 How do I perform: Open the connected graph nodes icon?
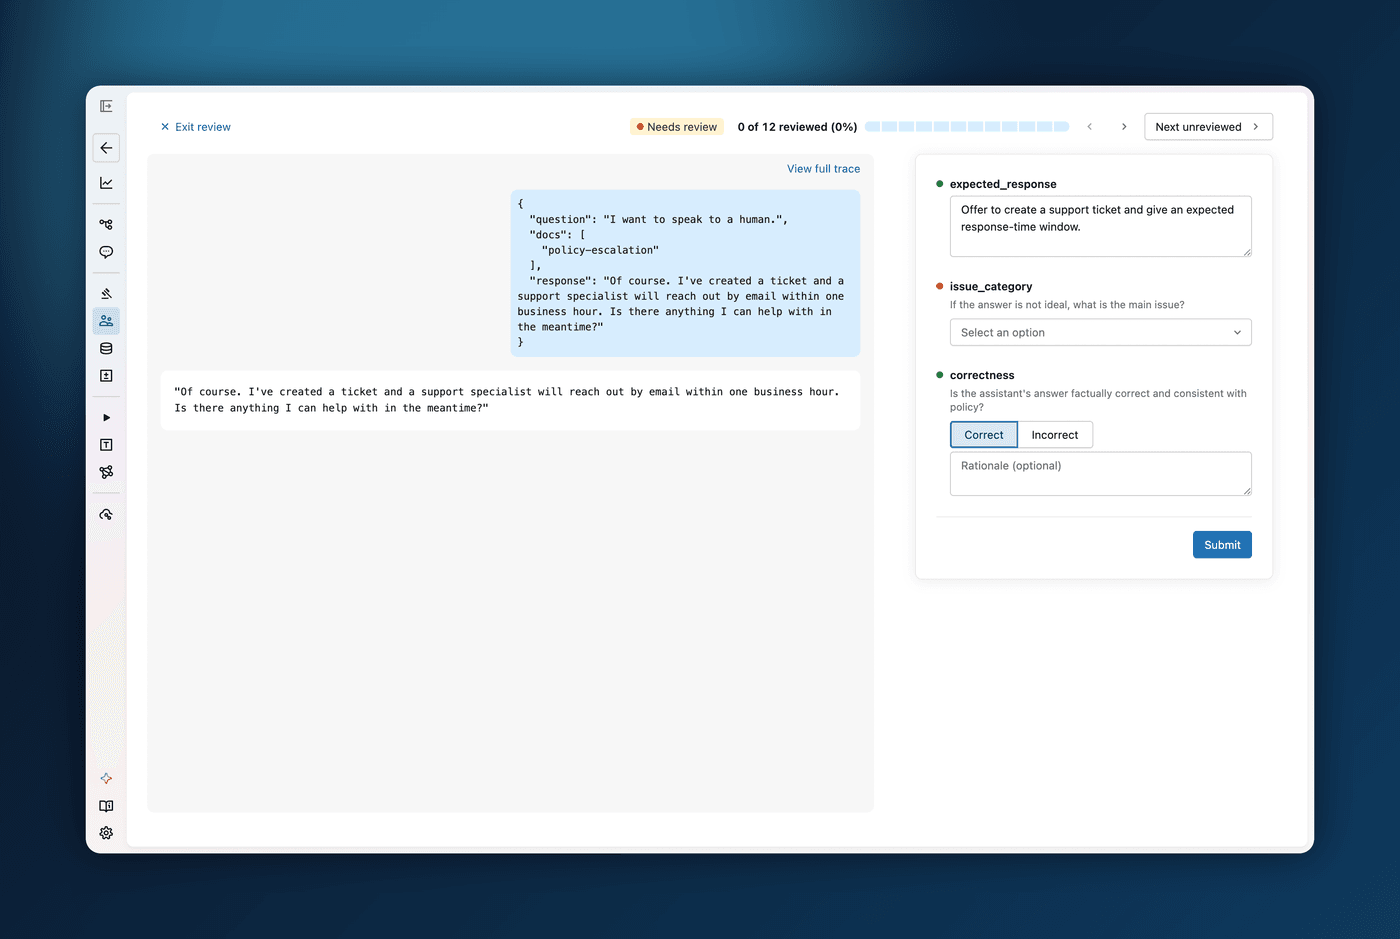[106, 472]
